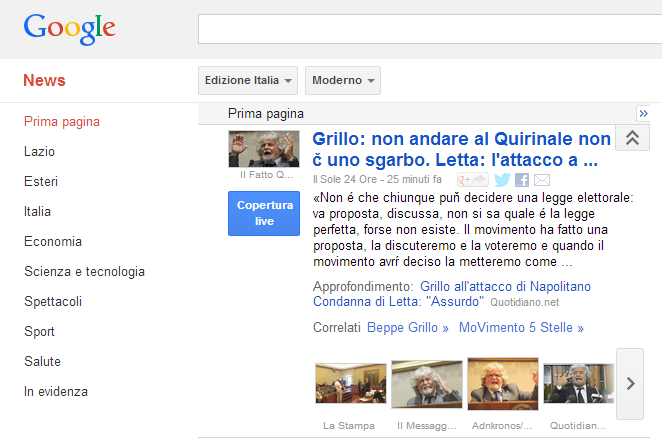The image size is (662, 442).
Task: Show next images with right arrow
Action: [630, 384]
